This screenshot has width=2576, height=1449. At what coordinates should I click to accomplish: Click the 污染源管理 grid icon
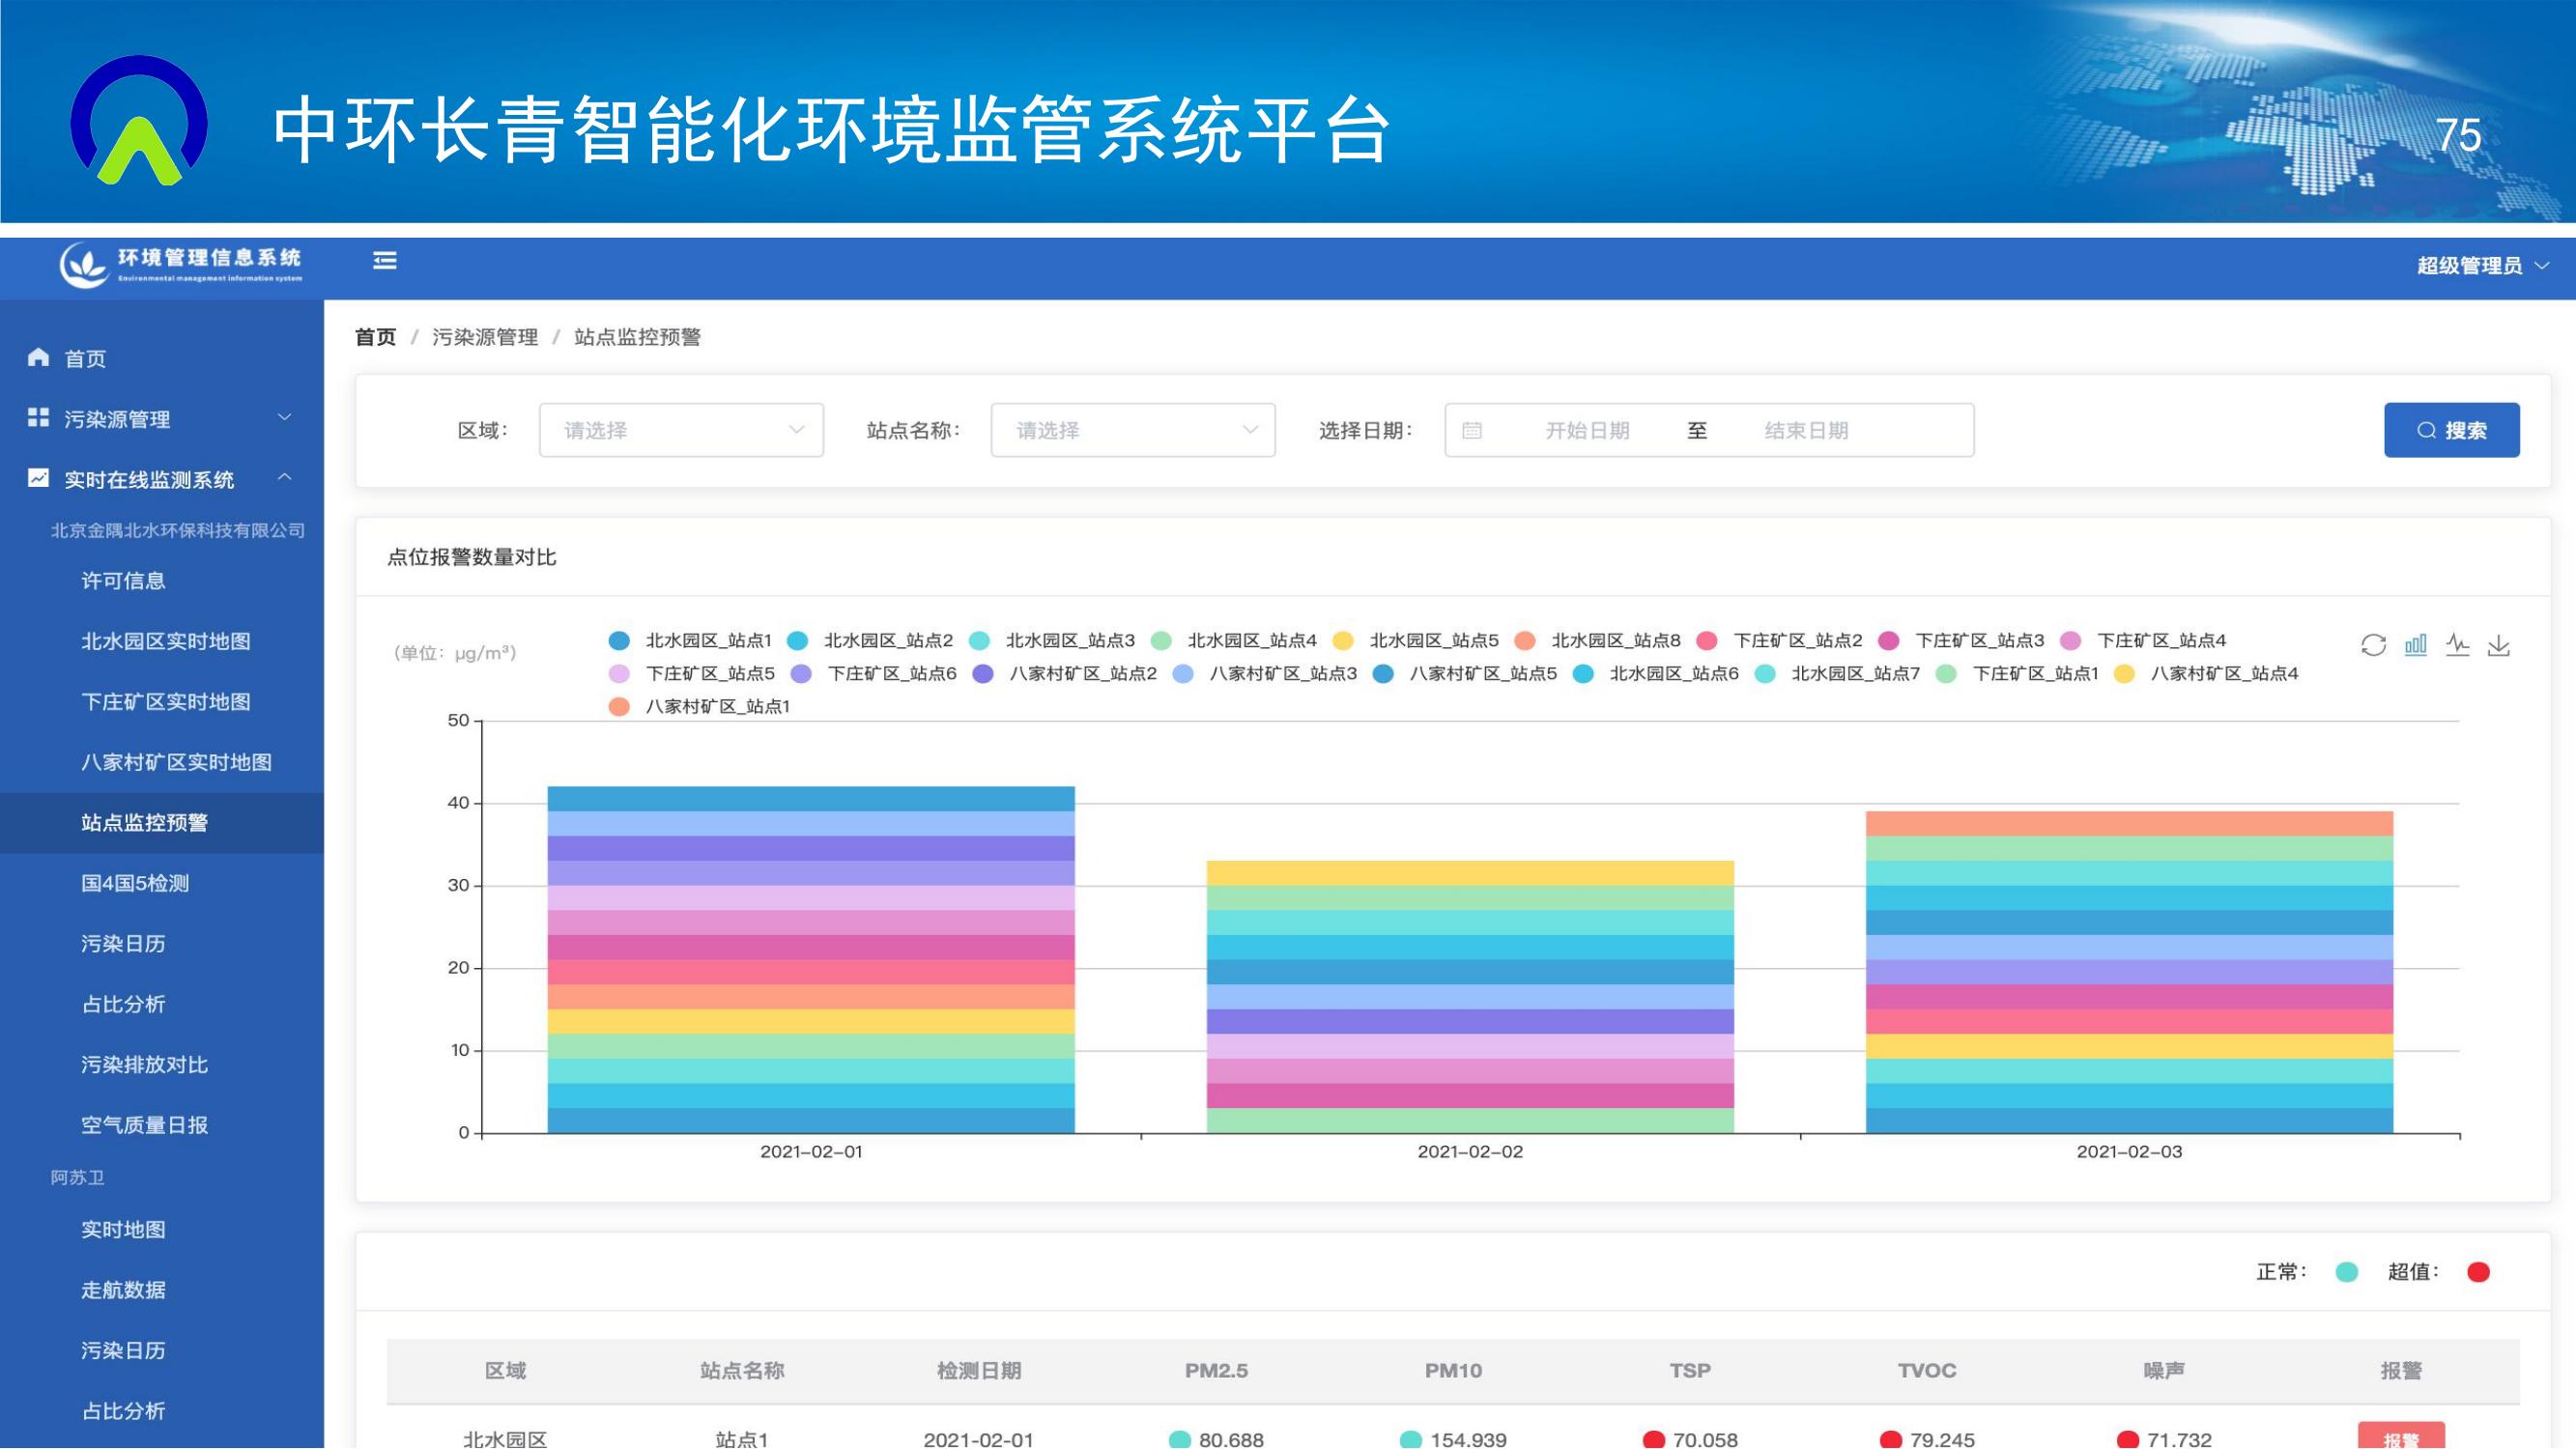click(38, 418)
